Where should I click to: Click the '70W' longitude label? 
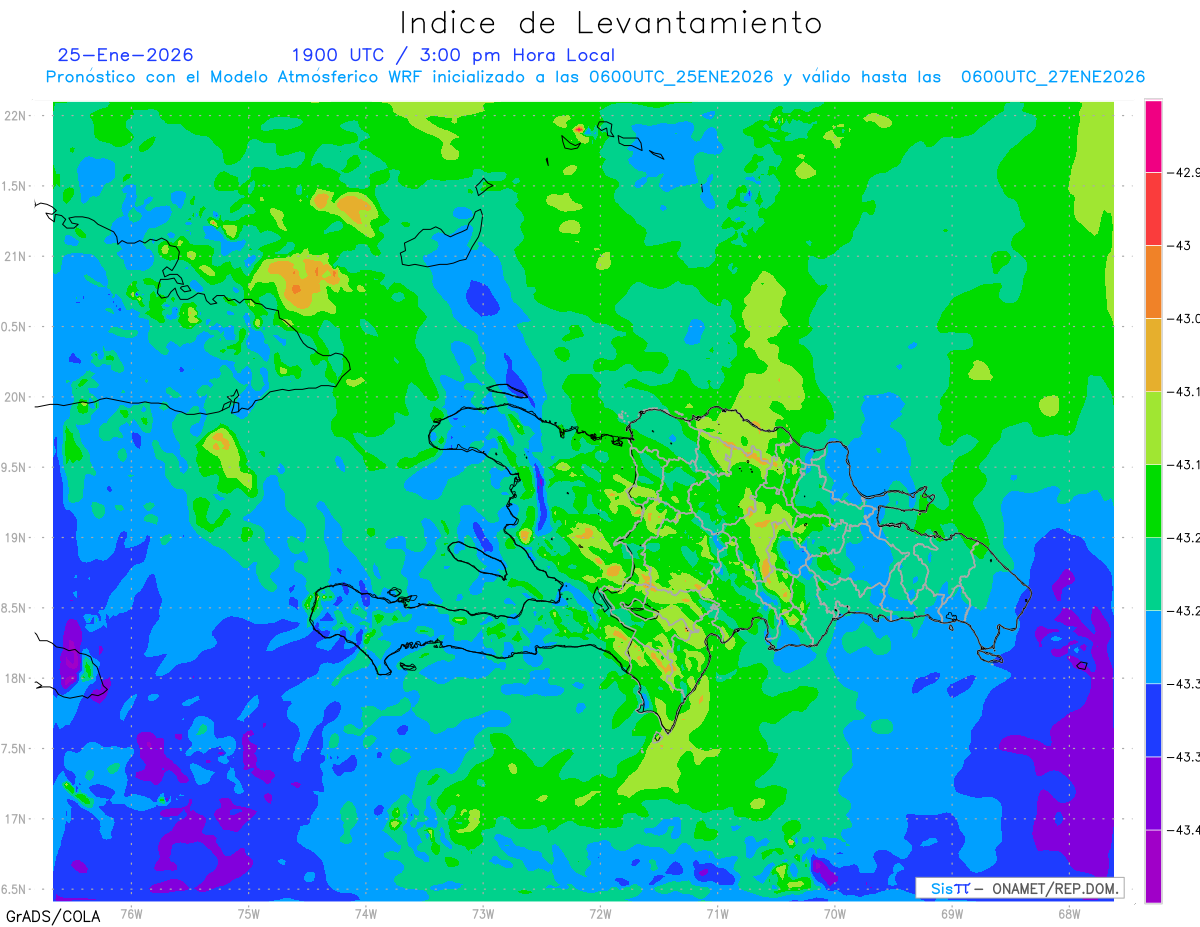pyautogui.click(x=835, y=913)
